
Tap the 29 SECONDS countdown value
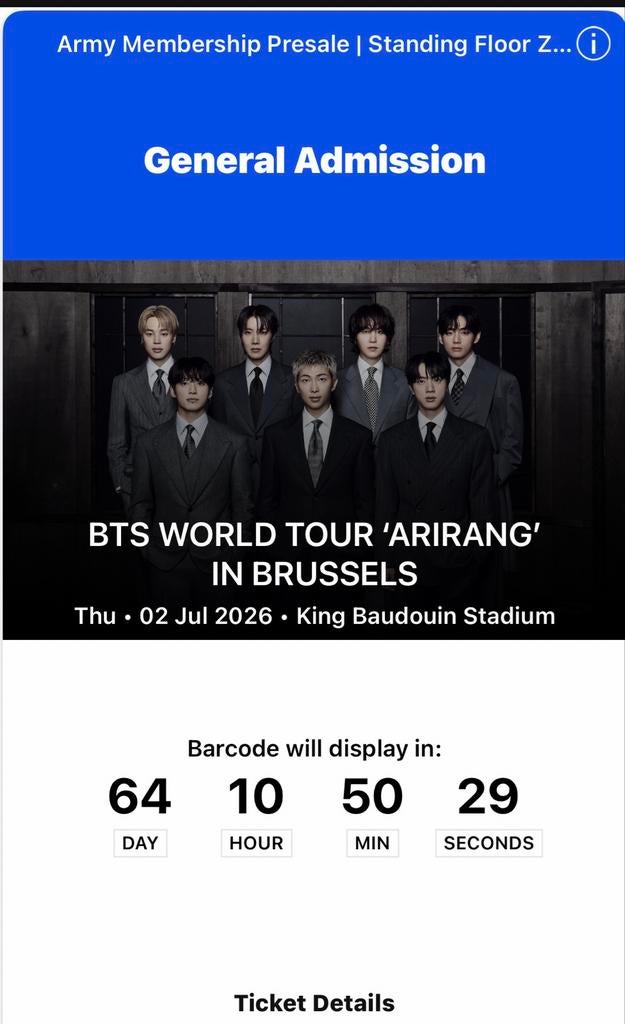[489, 795]
